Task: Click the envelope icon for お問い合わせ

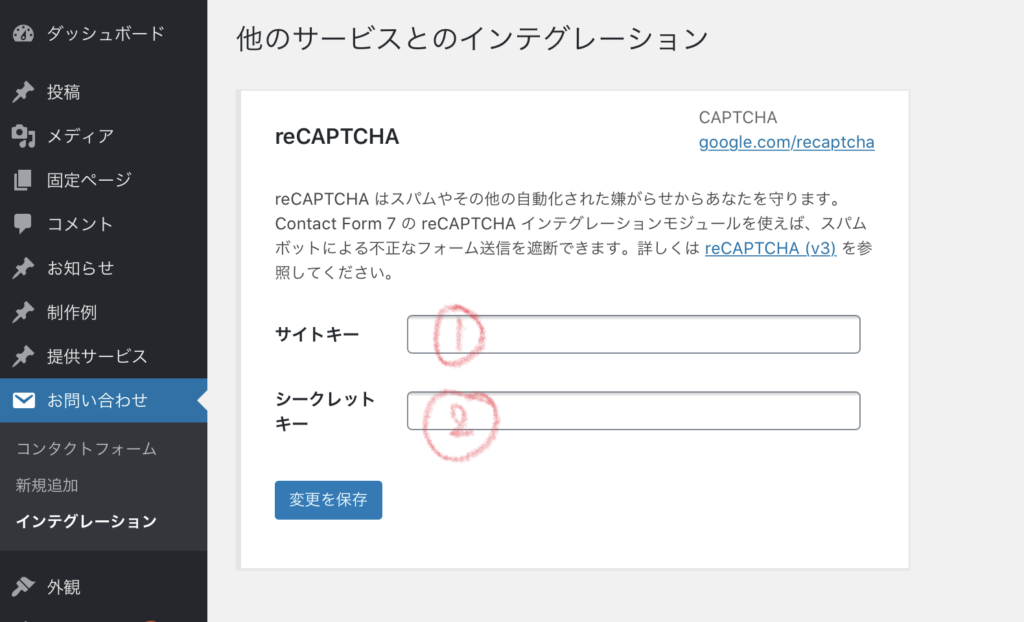Action: pyautogui.click(x=24, y=400)
